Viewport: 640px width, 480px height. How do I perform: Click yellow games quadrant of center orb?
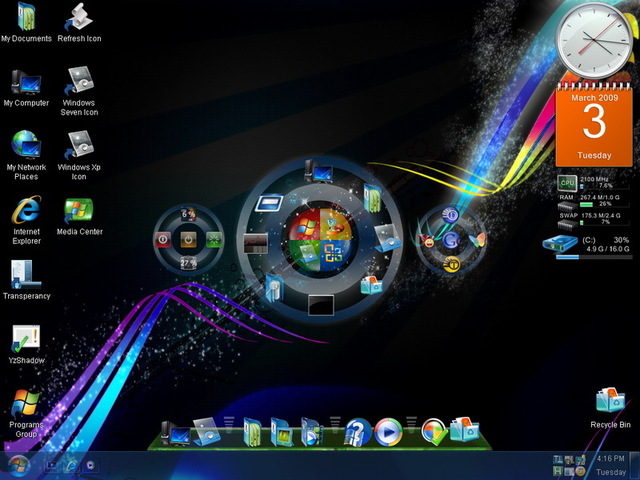pyautogui.click(x=336, y=225)
